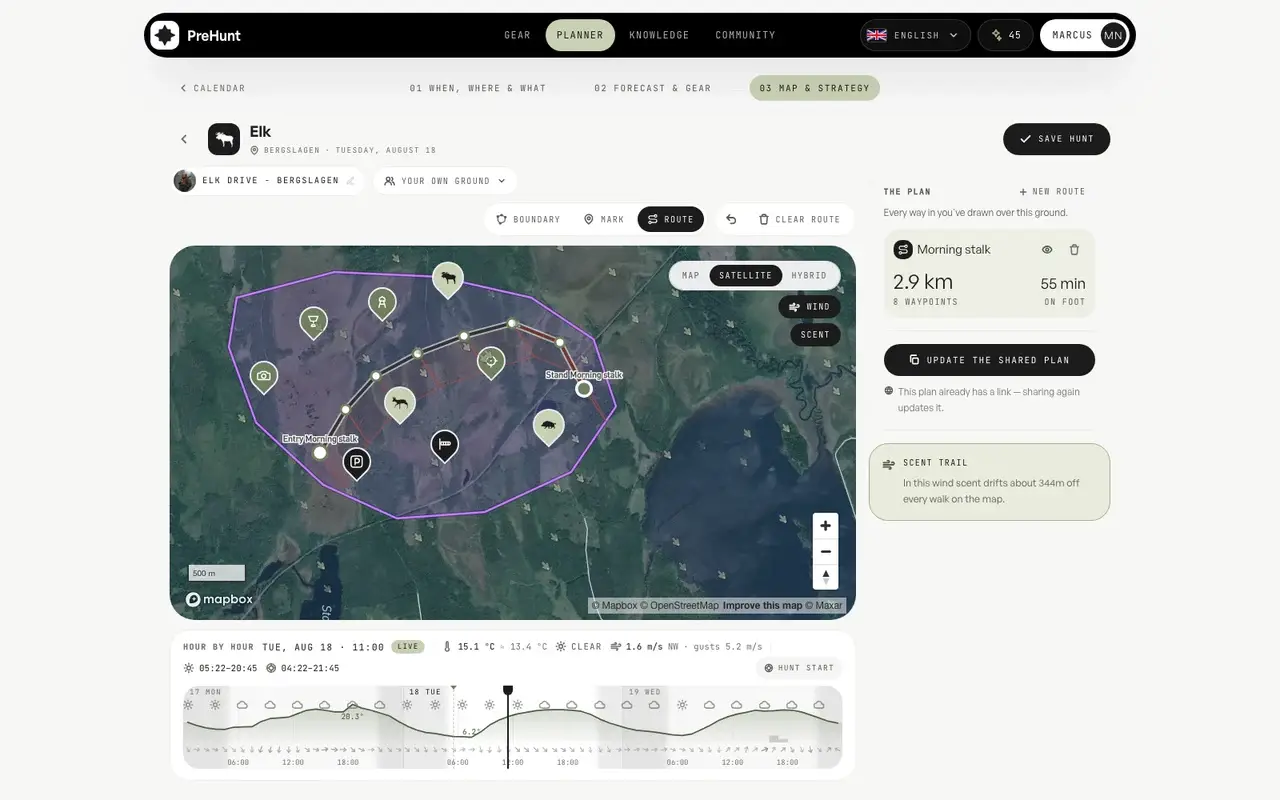The image size is (1280, 800).
Task: Click the black wind flag marker
Action: [x=445, y=445]
